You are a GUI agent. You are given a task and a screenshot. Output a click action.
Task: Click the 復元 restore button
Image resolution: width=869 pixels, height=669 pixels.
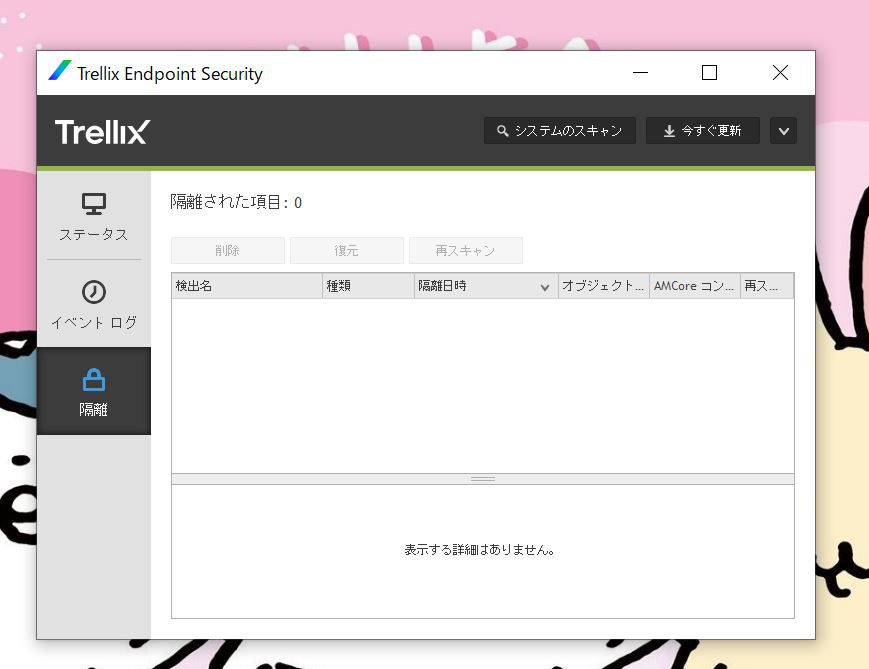pyautogui.click(x=346, y=251)
